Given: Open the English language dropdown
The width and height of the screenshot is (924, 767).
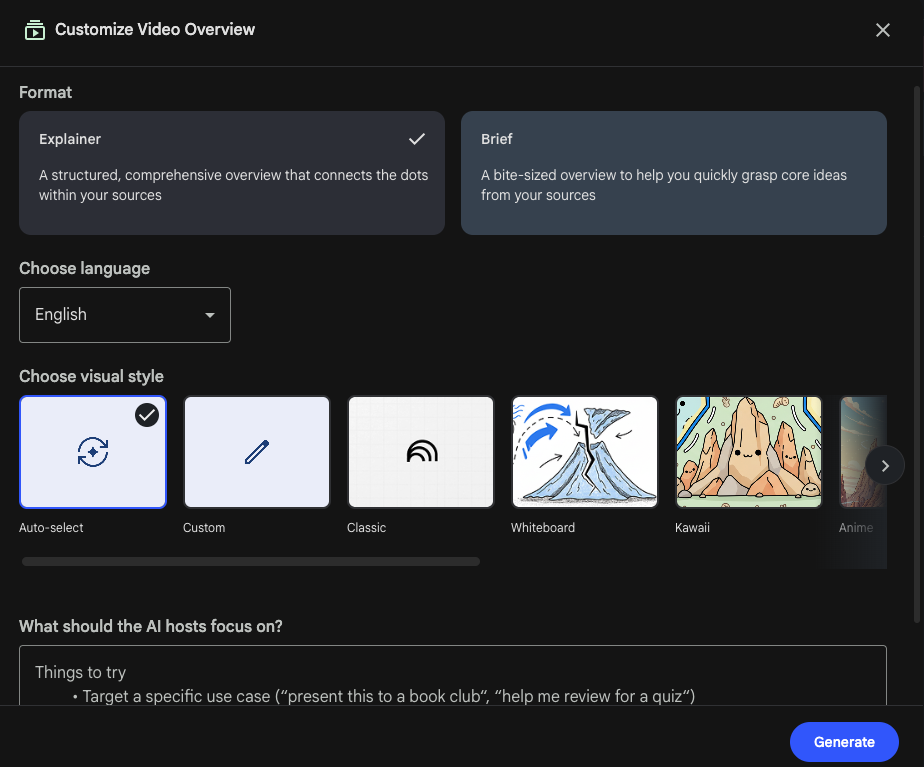Looking at the screenshot, I should click(x=125, y=315).
